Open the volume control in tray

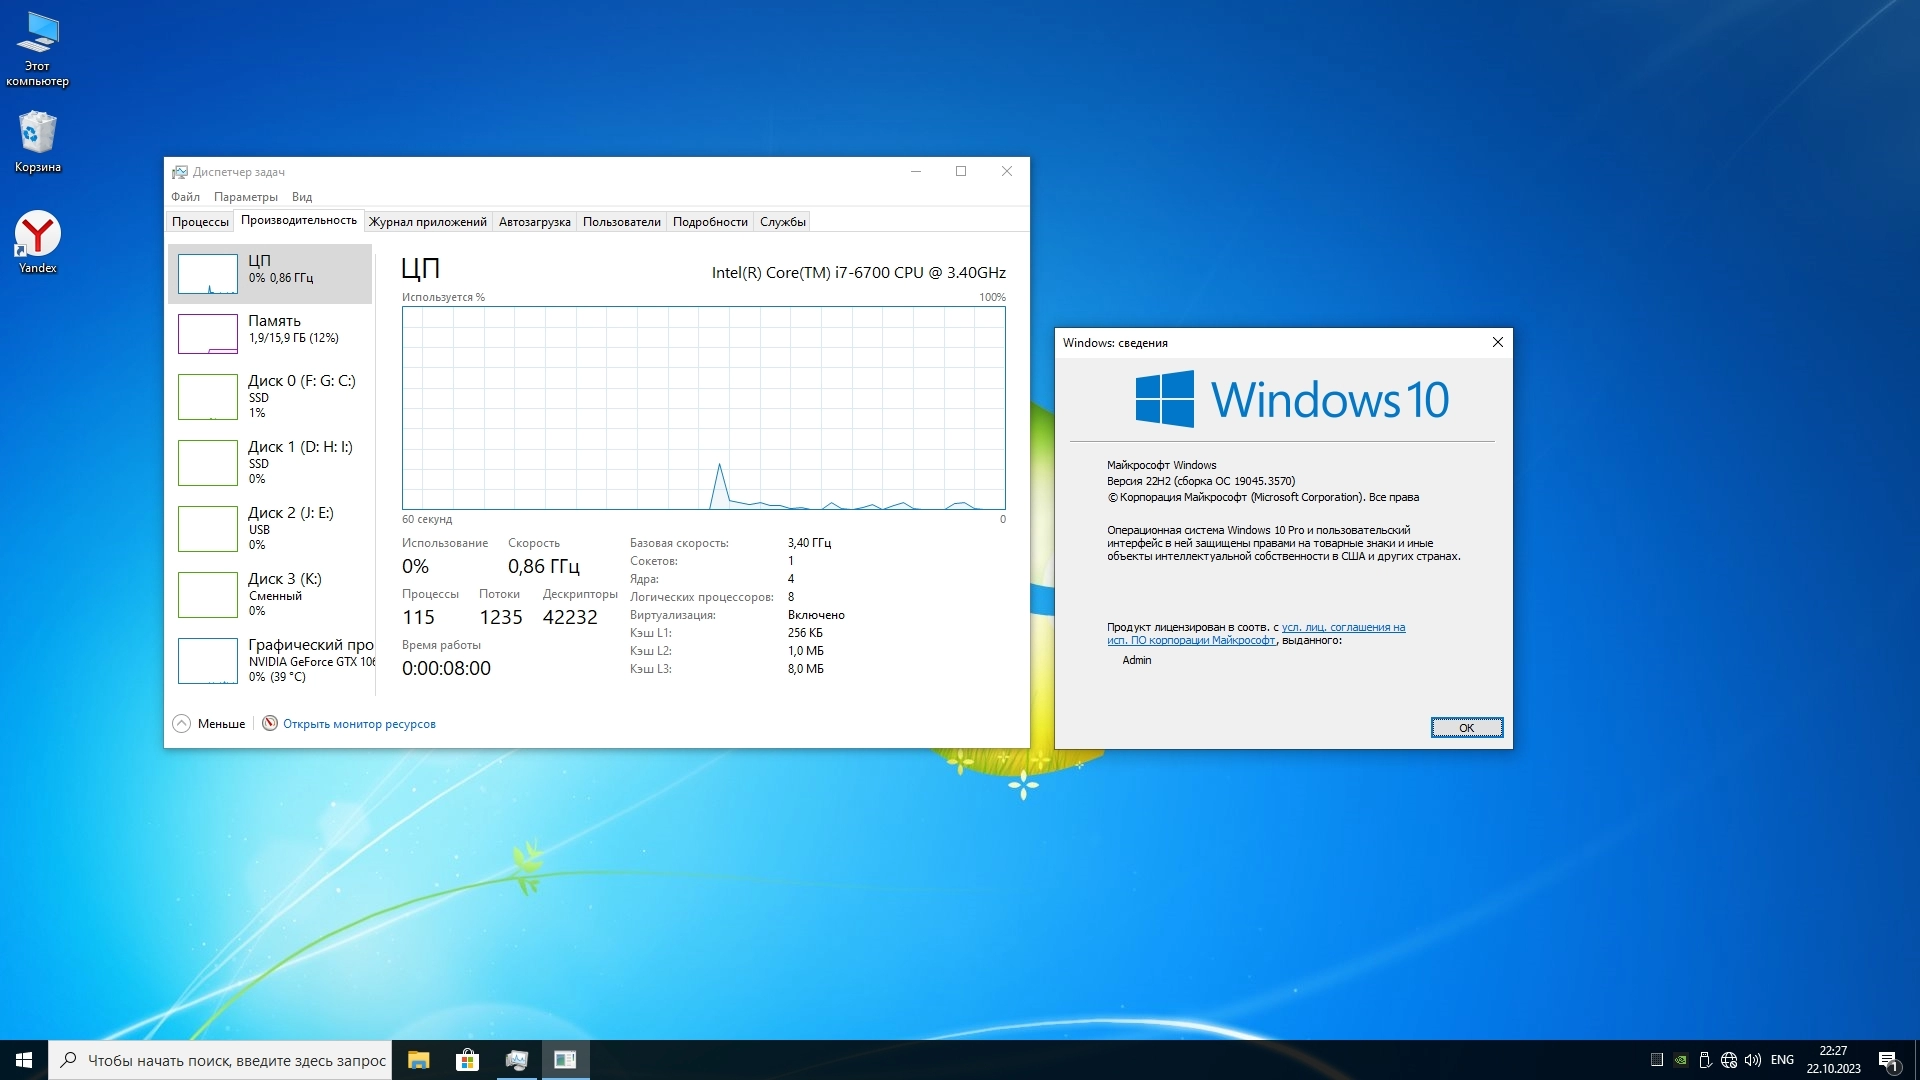1753,1060
